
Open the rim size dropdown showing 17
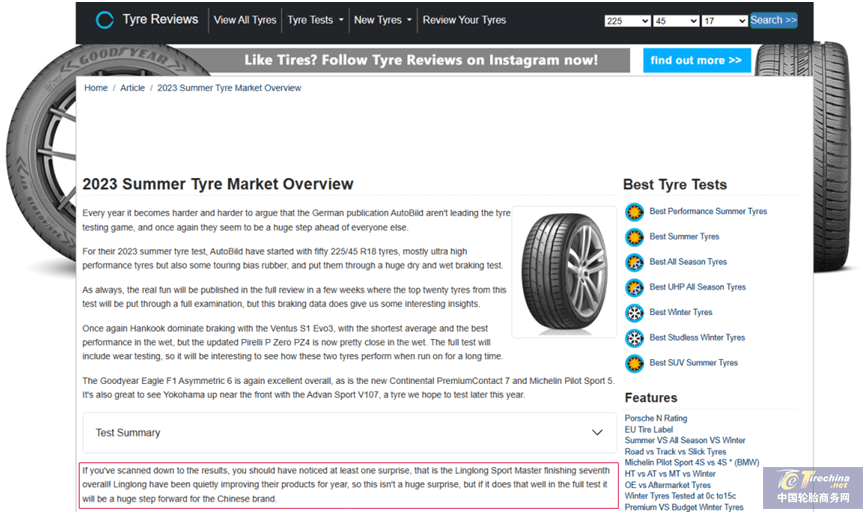click(725, 21)
